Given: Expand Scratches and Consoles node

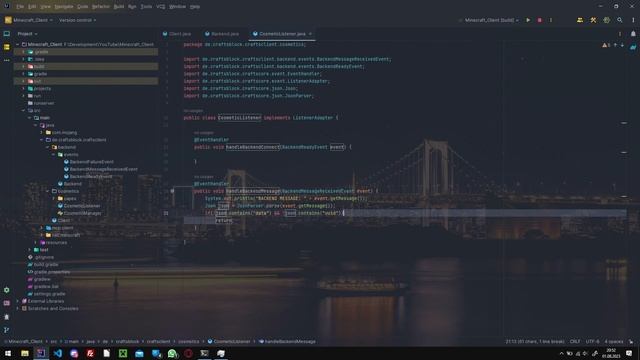Looking at the screenshot, I should click(x=17, y=308).
